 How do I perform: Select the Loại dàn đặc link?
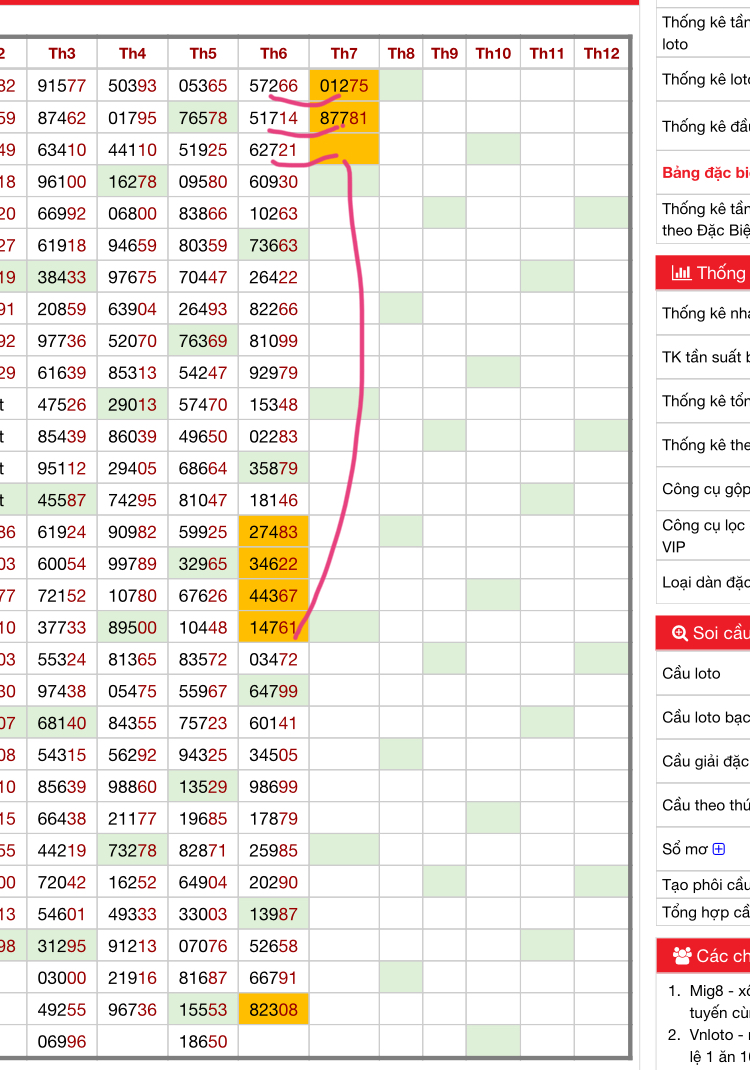pos(705,582)
